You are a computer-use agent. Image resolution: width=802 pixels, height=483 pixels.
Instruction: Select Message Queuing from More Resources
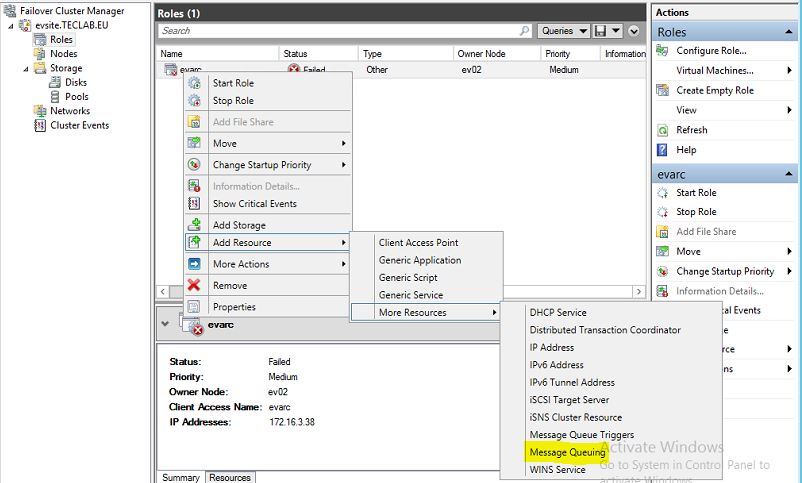point(567,452)
